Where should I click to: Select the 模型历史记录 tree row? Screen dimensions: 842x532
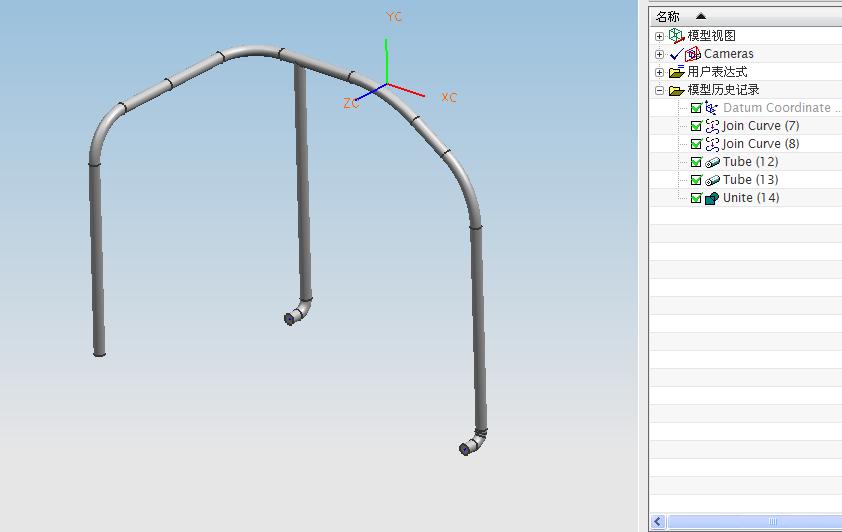[x=746, y=90]
